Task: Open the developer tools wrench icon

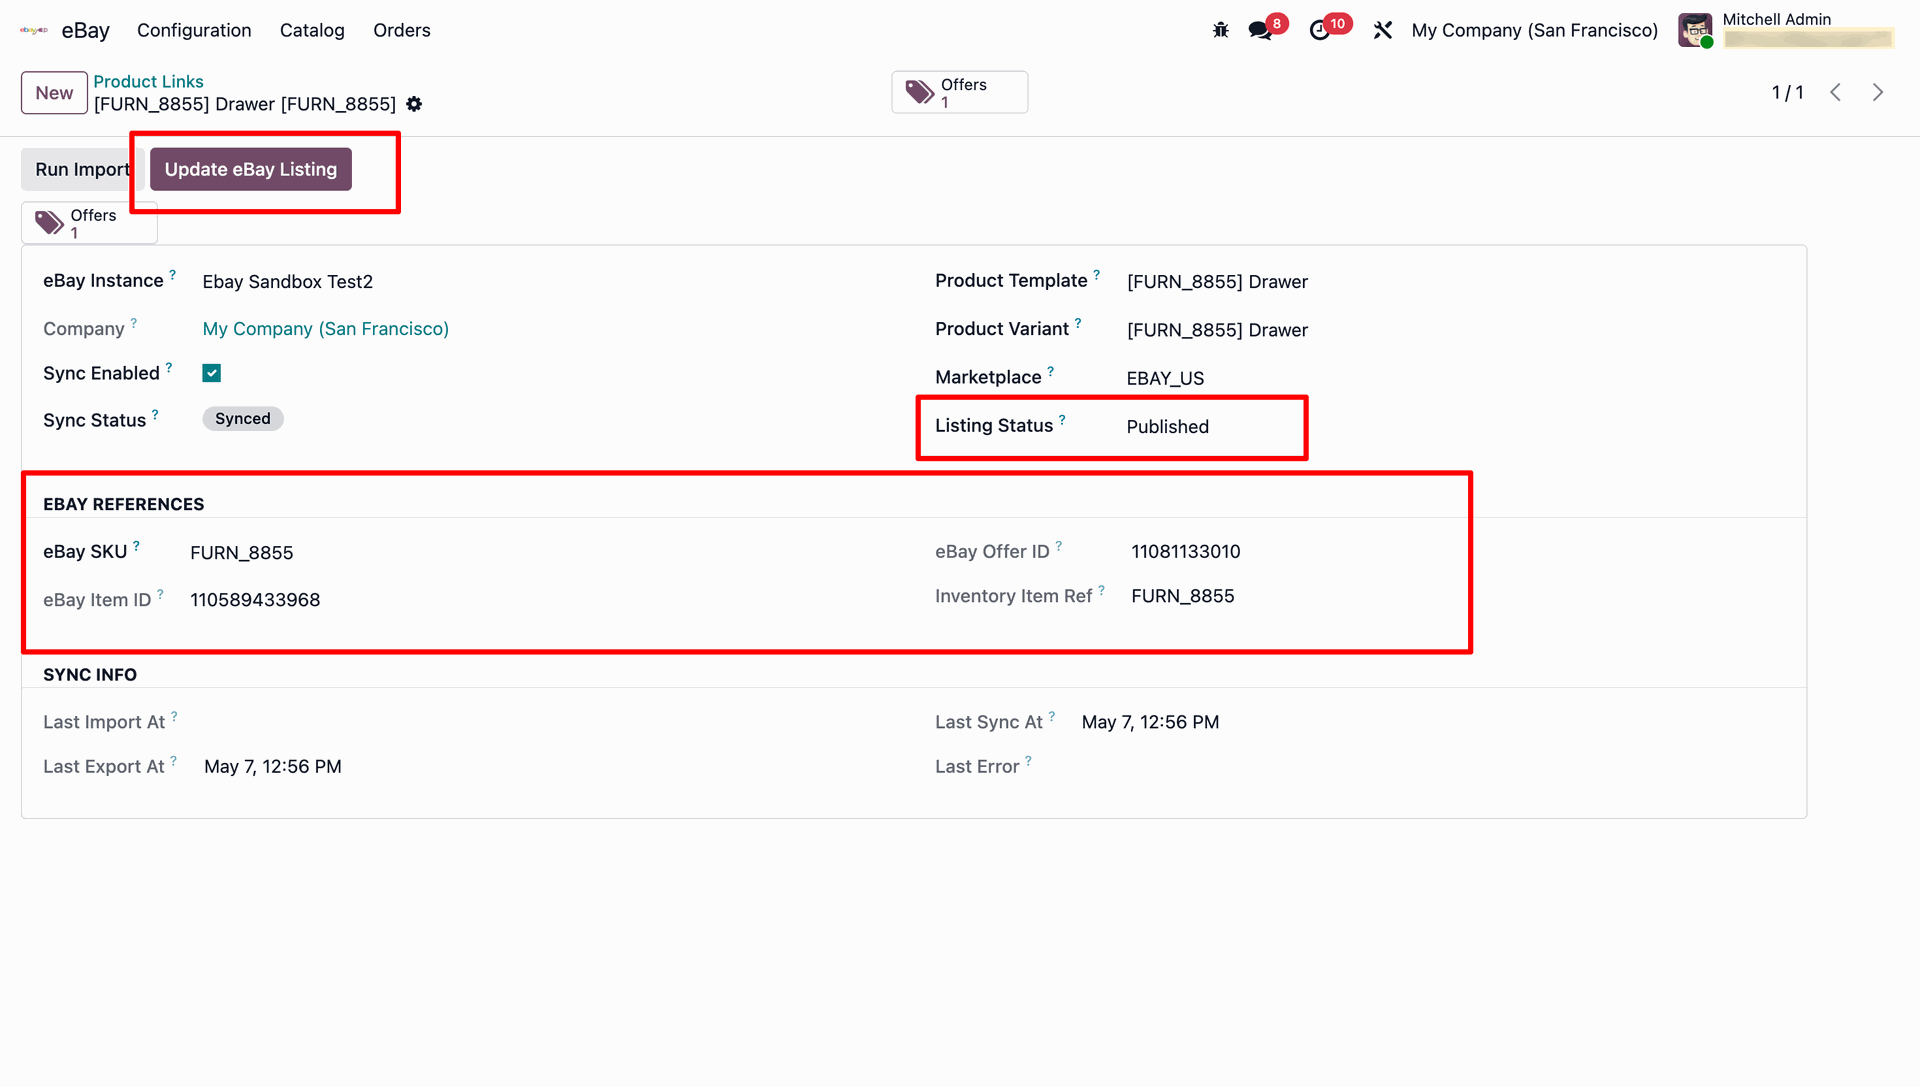Action: (1383, 30)
